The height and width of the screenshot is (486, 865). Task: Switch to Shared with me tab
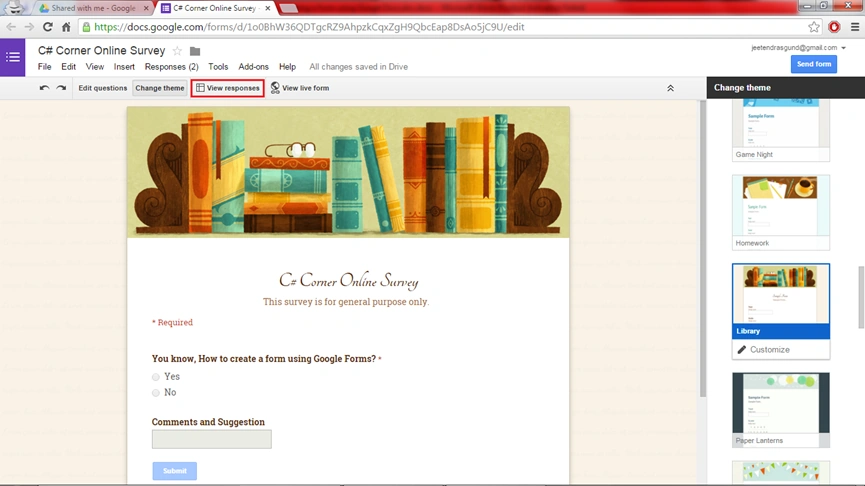[x=93, y=8]
